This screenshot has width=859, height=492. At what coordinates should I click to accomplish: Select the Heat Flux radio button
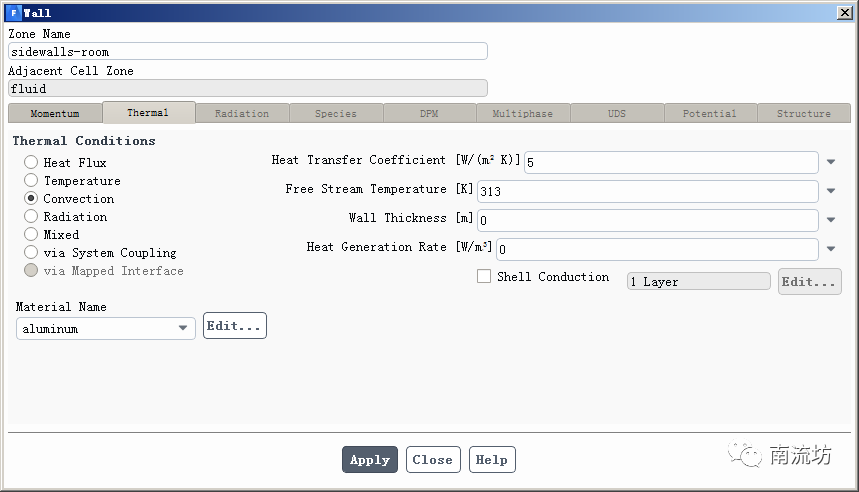[x=31, y=163]
